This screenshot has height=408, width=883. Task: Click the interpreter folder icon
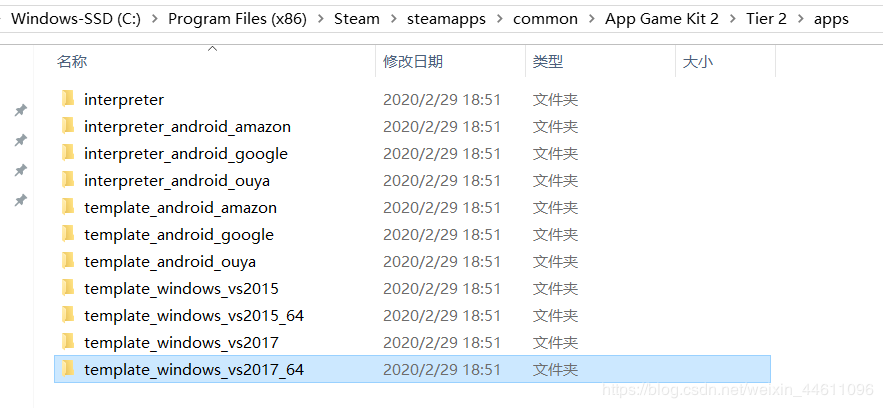[x=68, y=99]
